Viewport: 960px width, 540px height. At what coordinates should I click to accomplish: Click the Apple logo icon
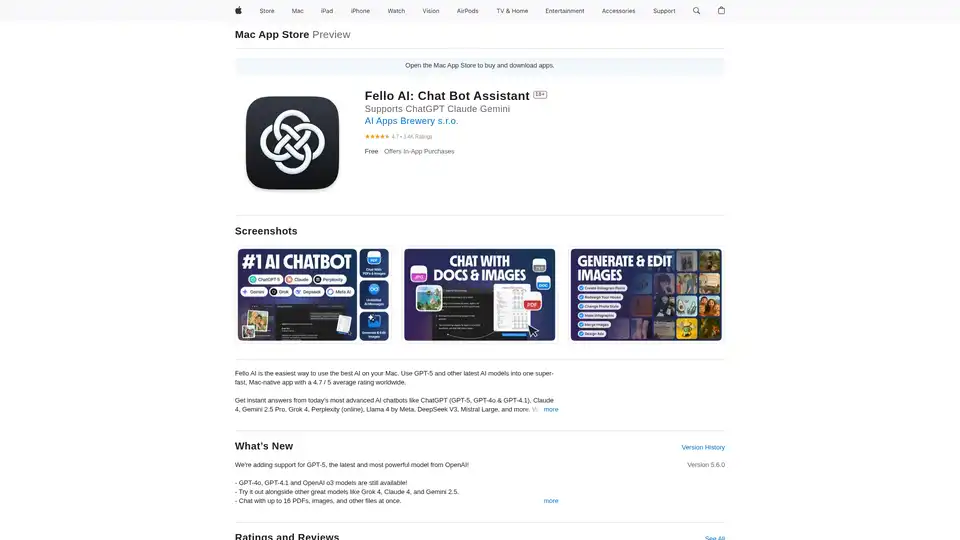(239, 11)
